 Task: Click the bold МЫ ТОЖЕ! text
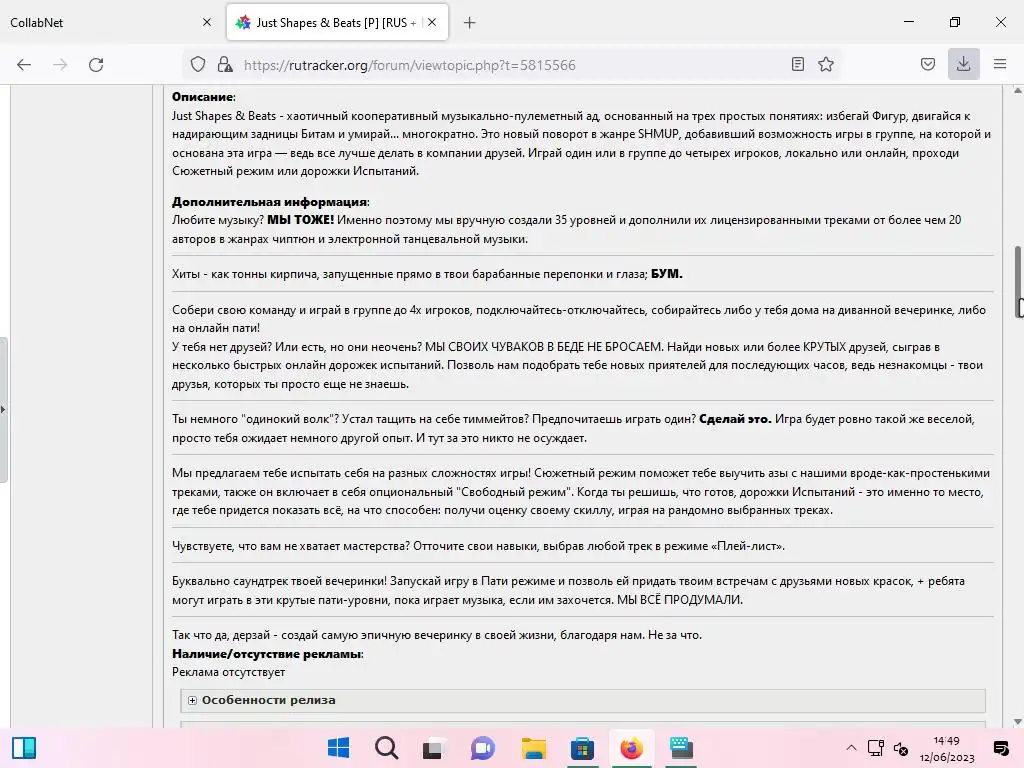pyautogui.click(x=300, y=220)
